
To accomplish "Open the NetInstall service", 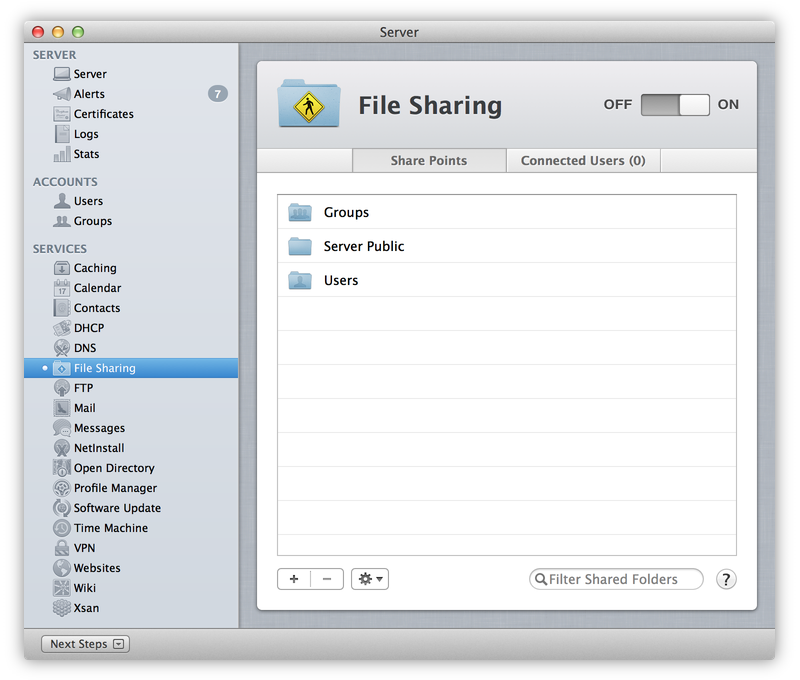I will tap(131, 448).
